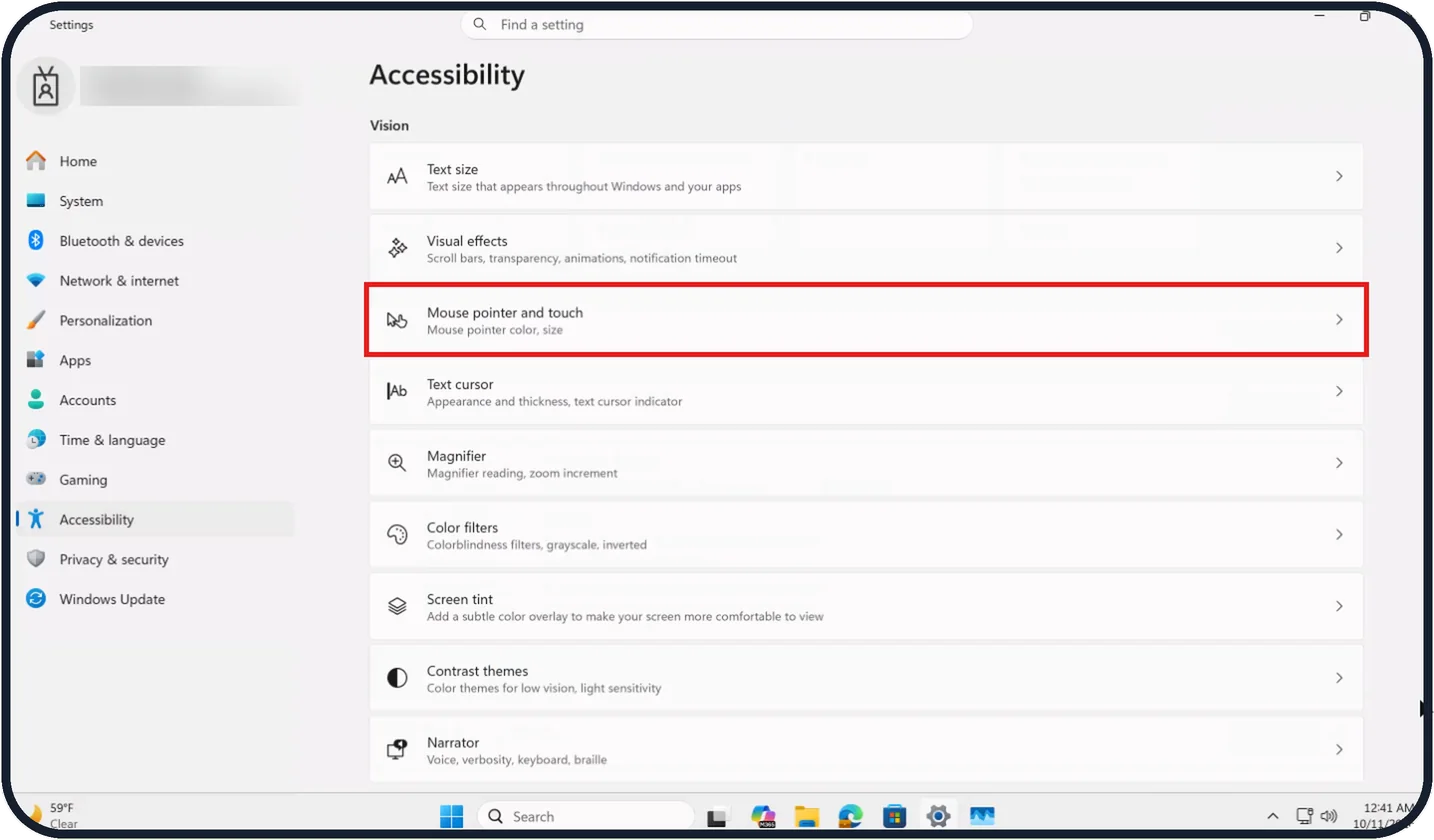Show hidden system tray icons
Screen dimensions: 1434x840
[1272, 816]
